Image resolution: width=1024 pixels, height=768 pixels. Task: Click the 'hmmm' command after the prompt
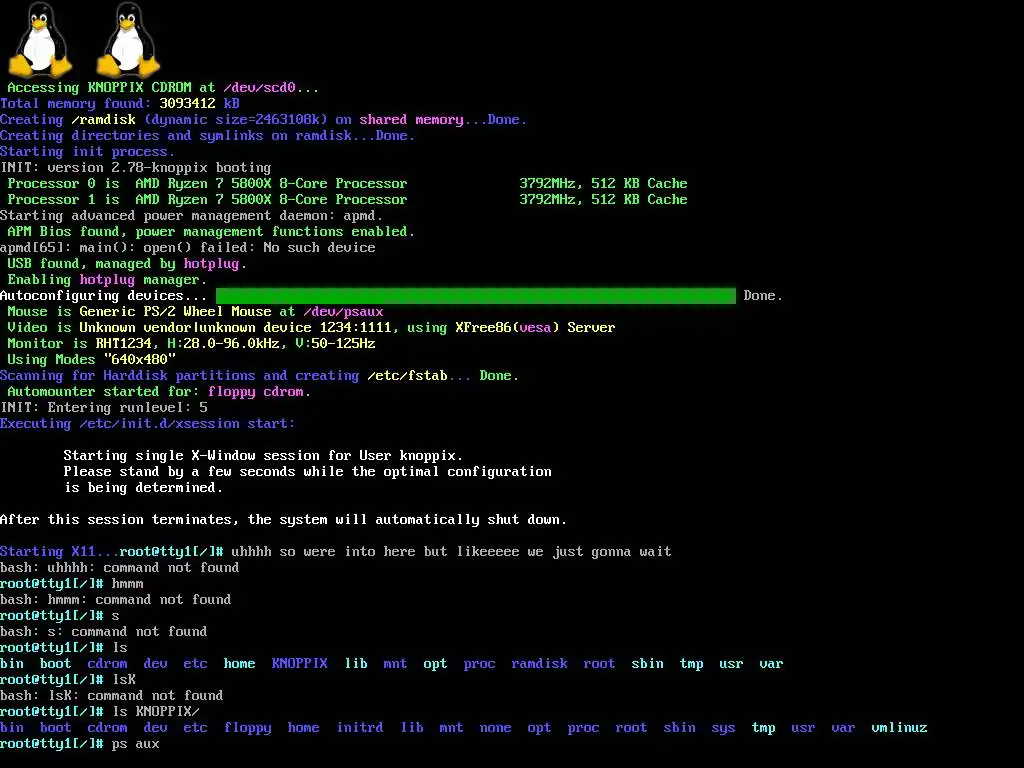point(127,584)
